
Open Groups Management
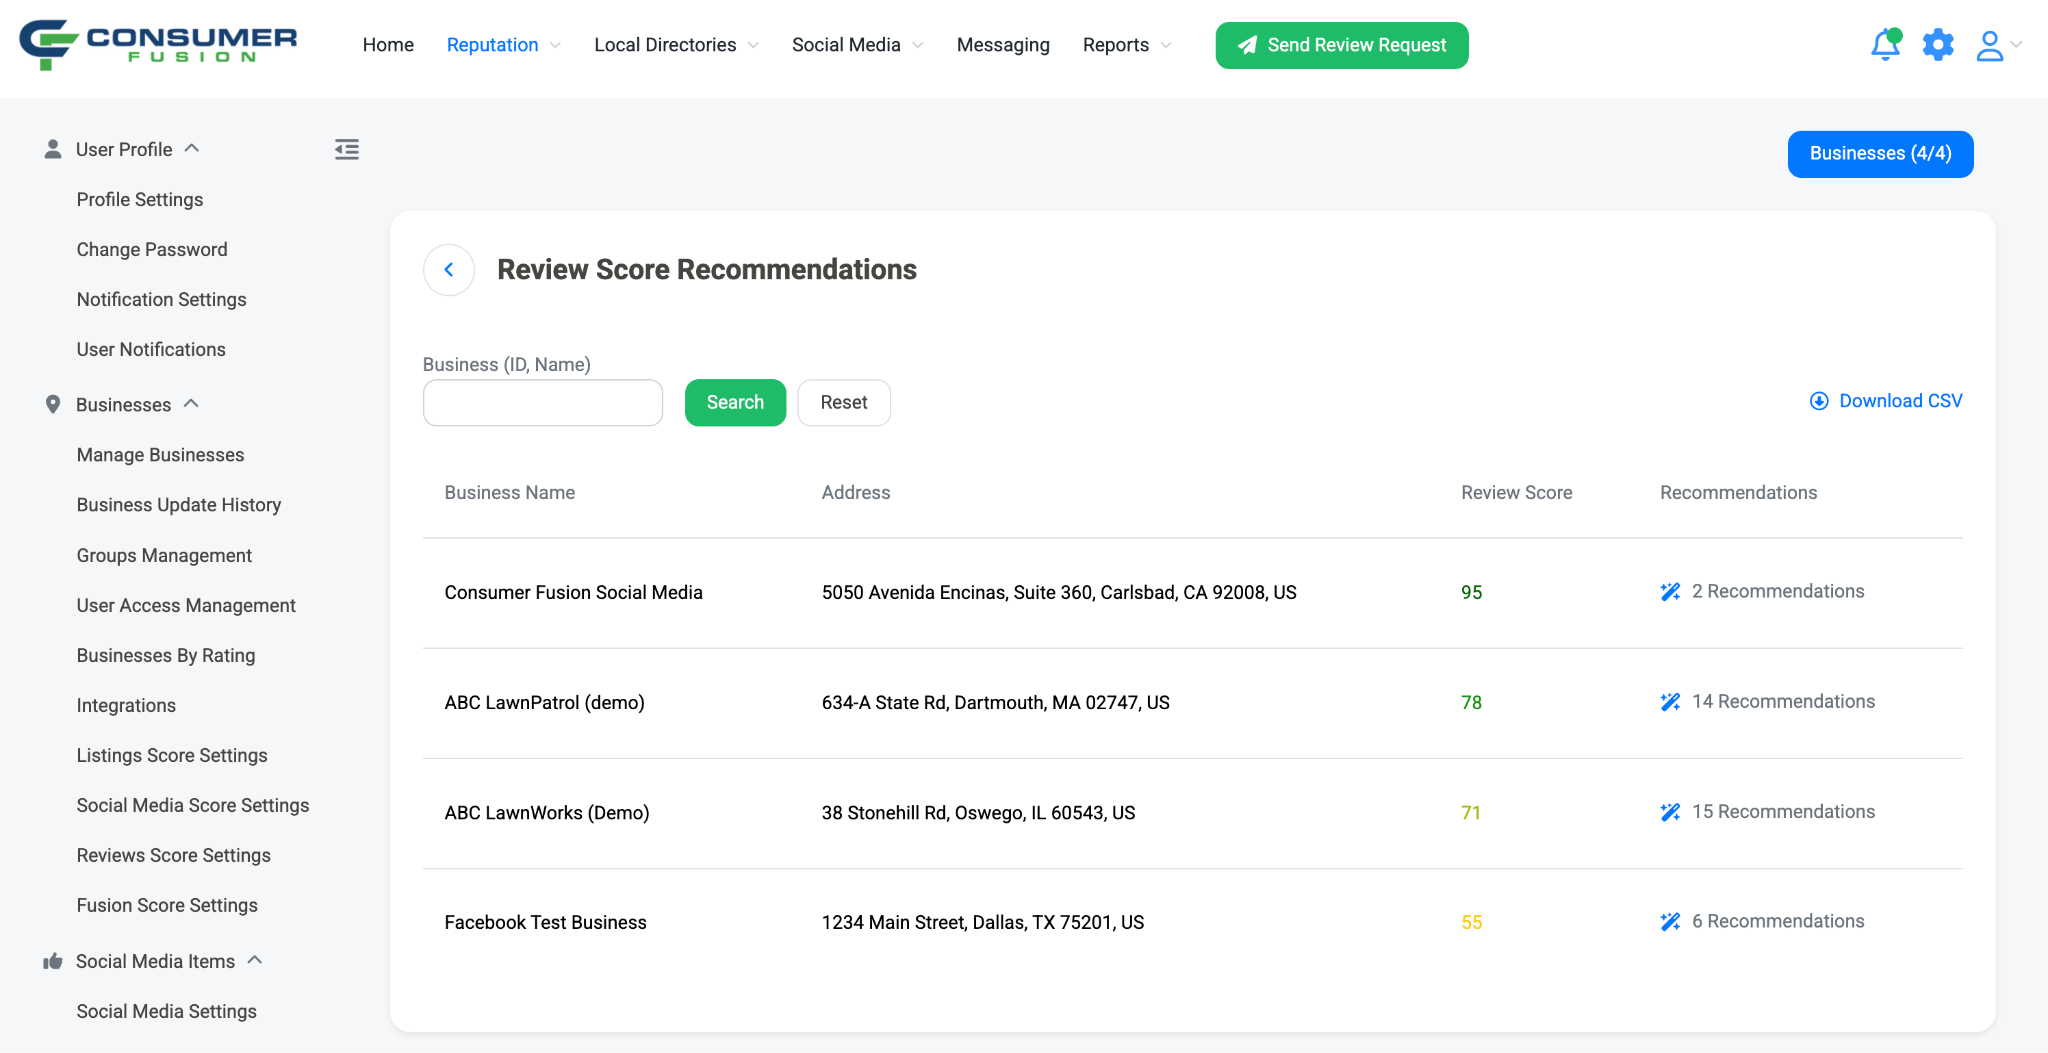(164, 555)
